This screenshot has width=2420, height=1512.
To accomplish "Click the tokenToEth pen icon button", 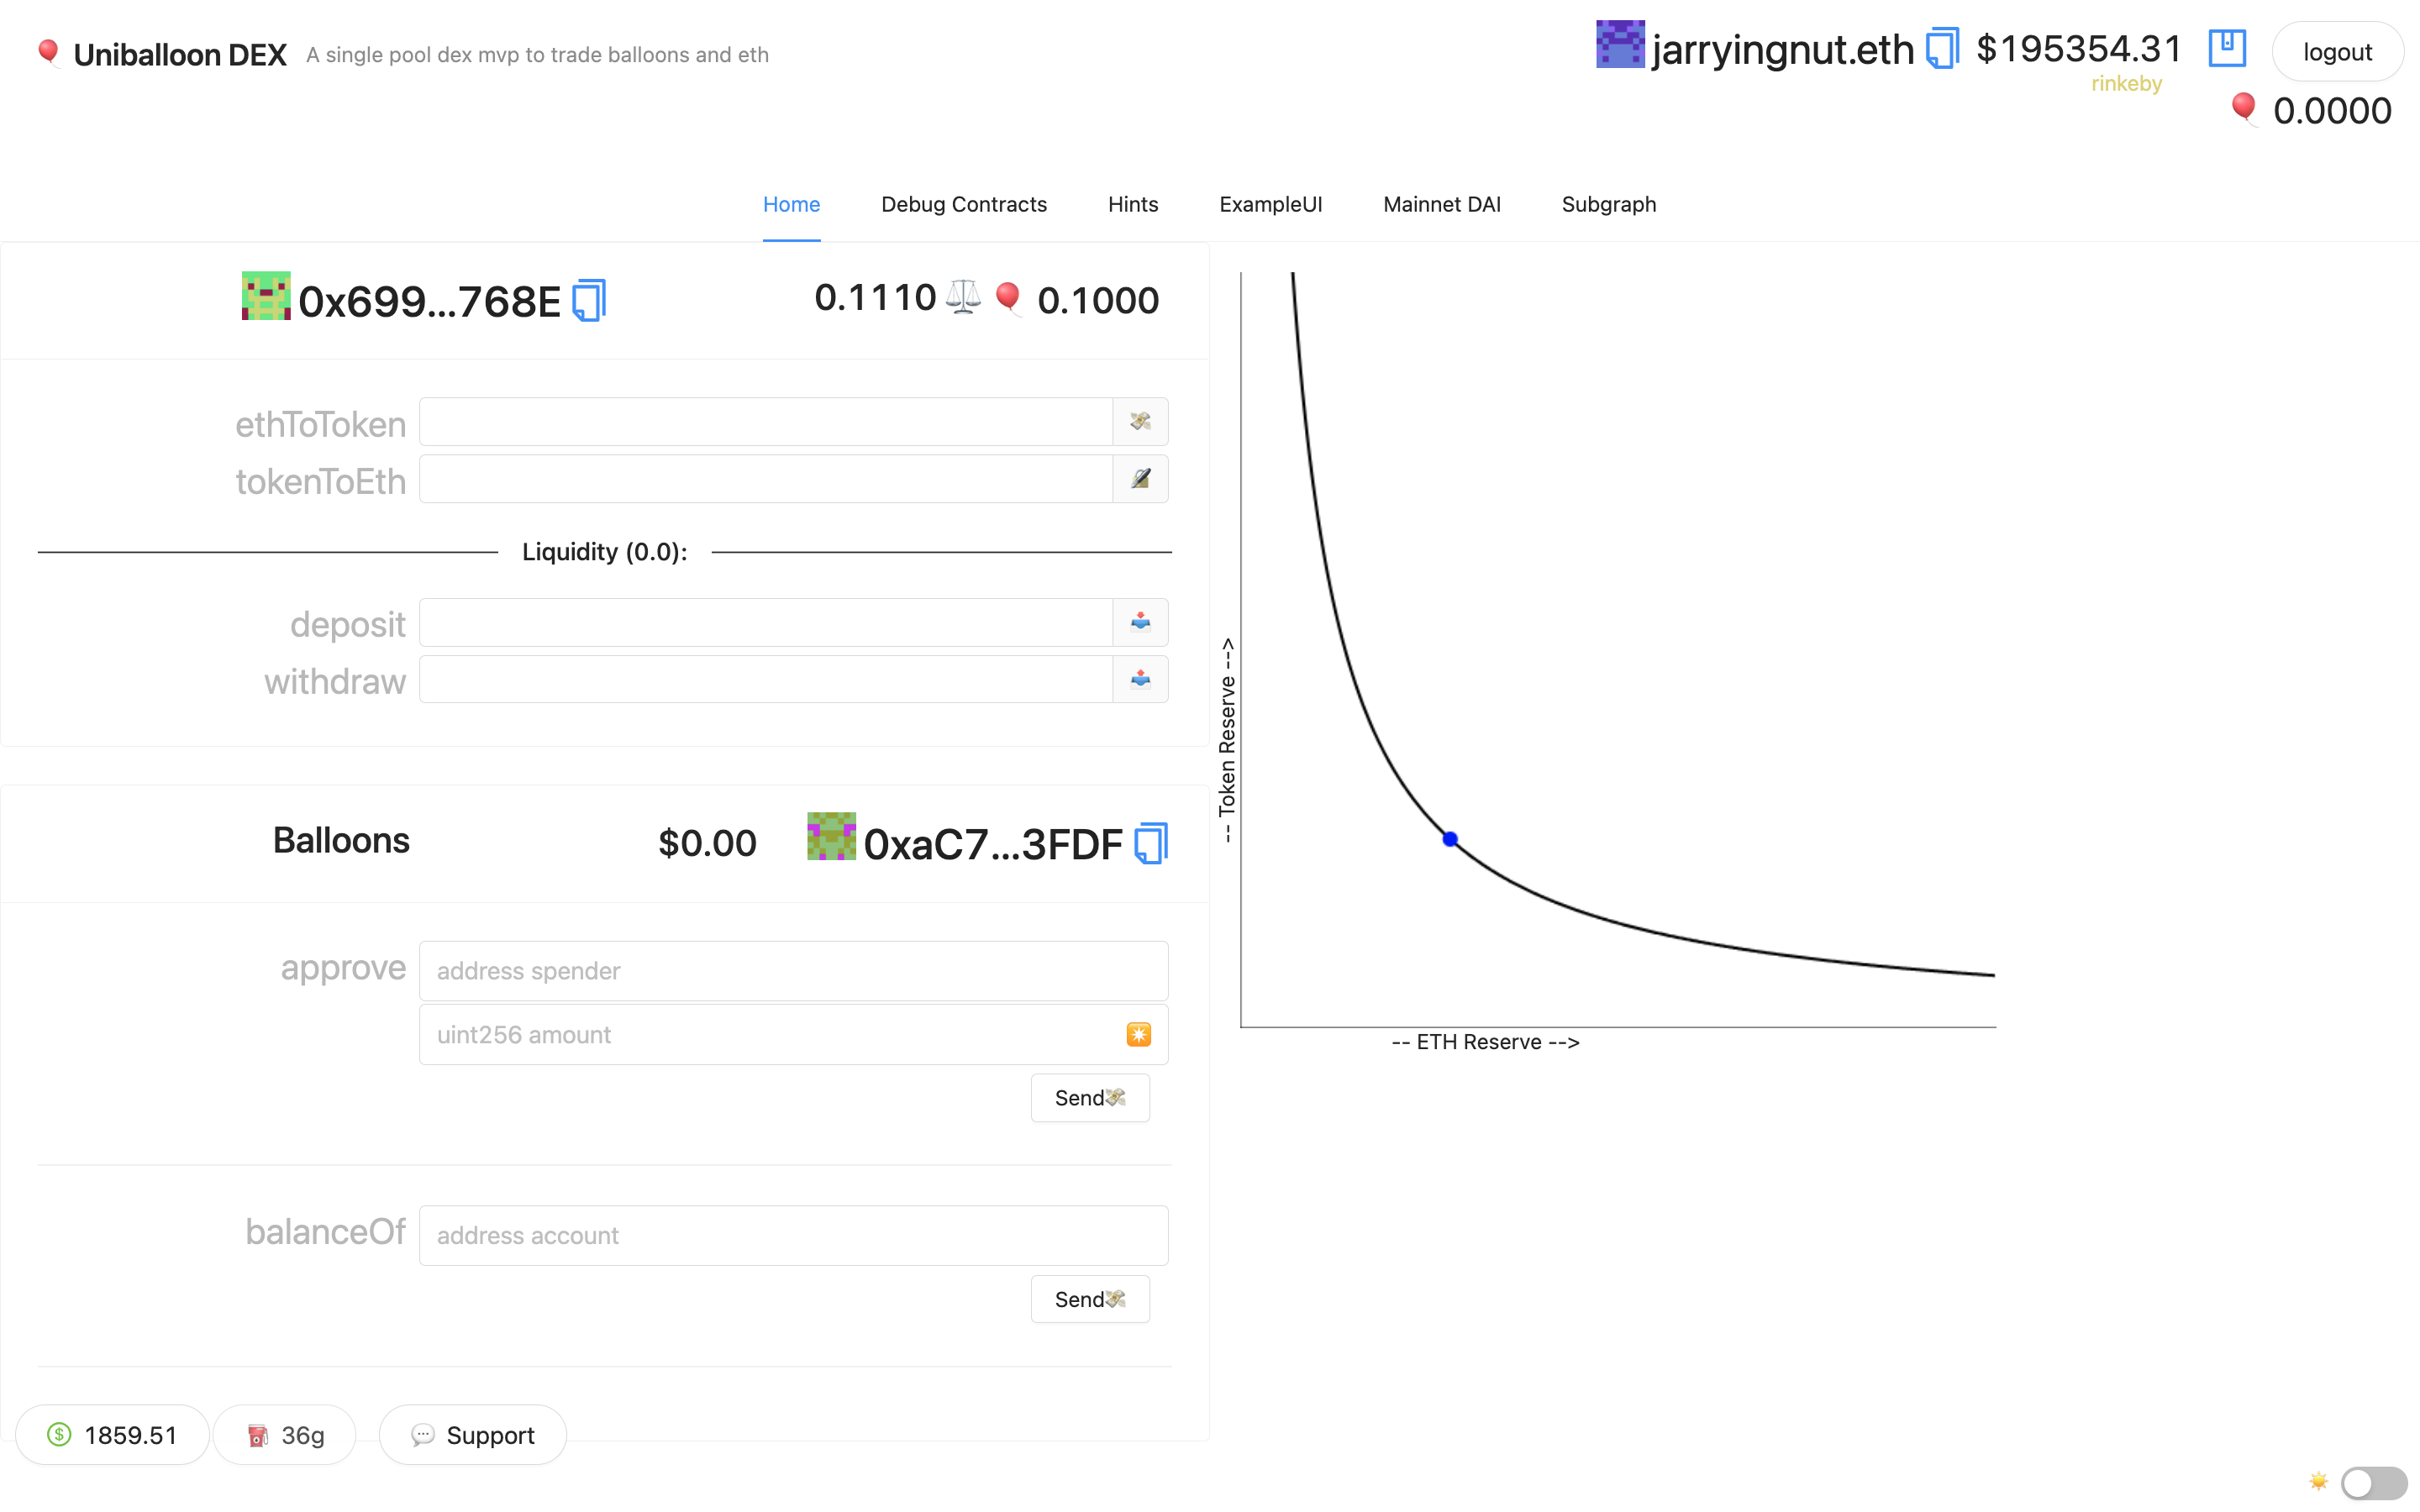I will pyautogui.click(x=1140, y=479).
